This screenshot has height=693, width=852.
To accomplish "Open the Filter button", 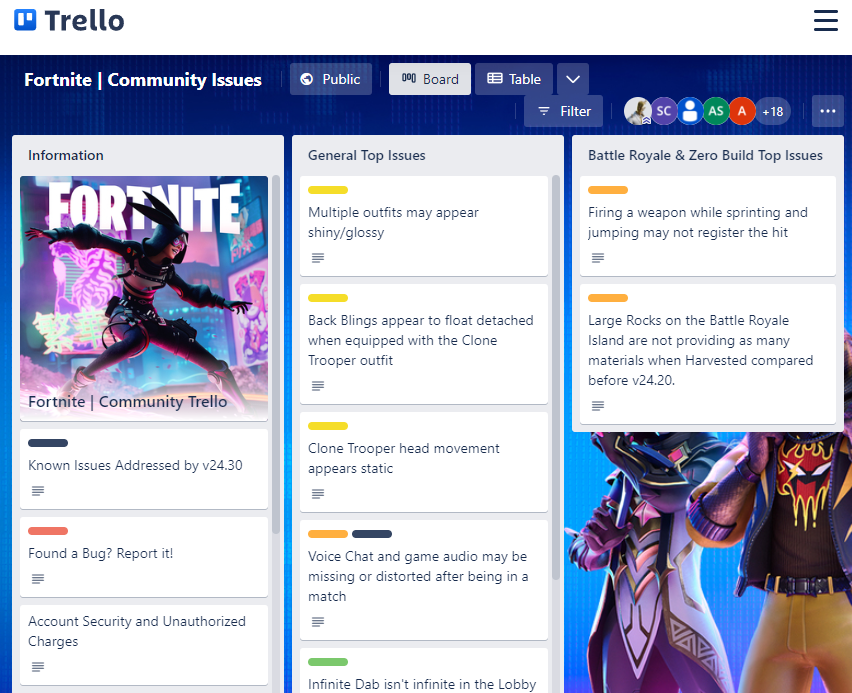I will (x=563, y=111).
